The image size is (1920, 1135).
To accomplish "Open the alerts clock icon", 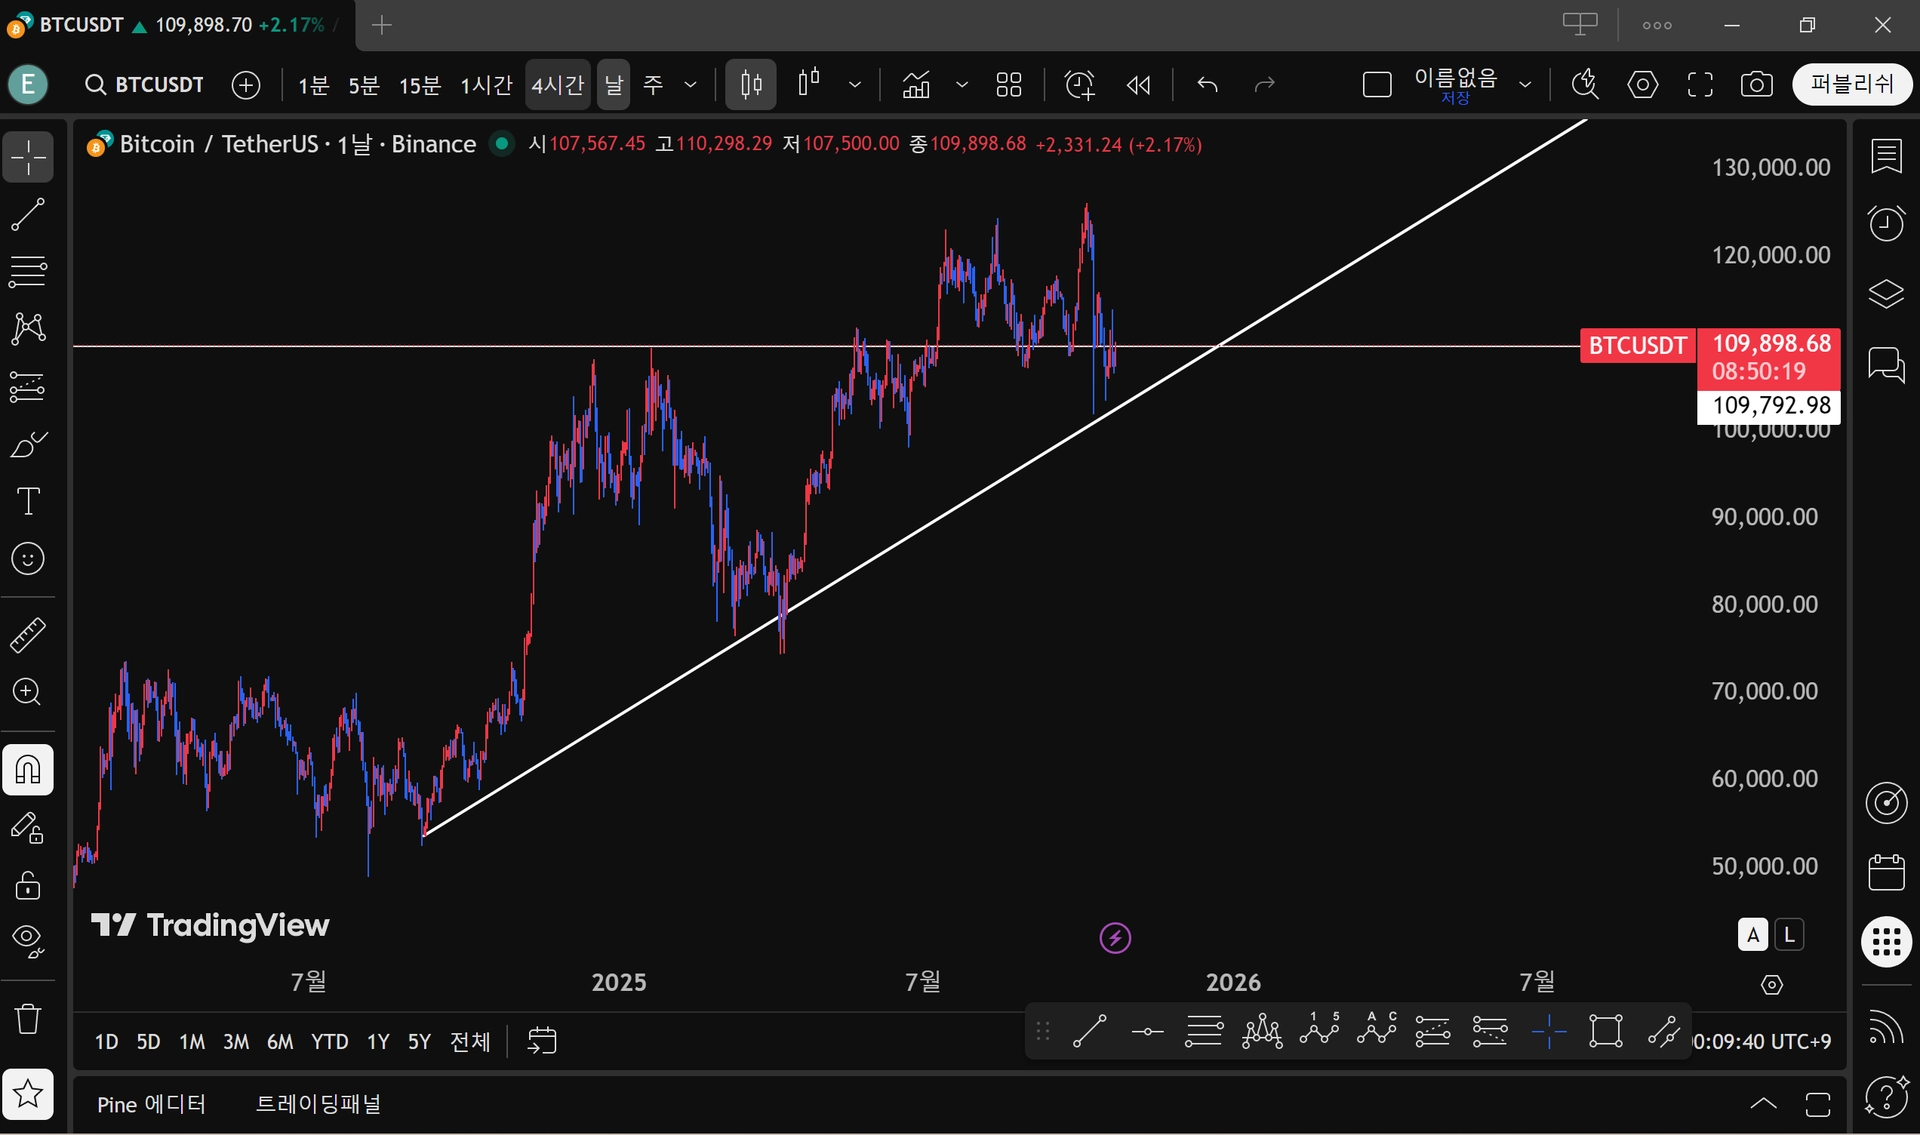I will 1886,223.
